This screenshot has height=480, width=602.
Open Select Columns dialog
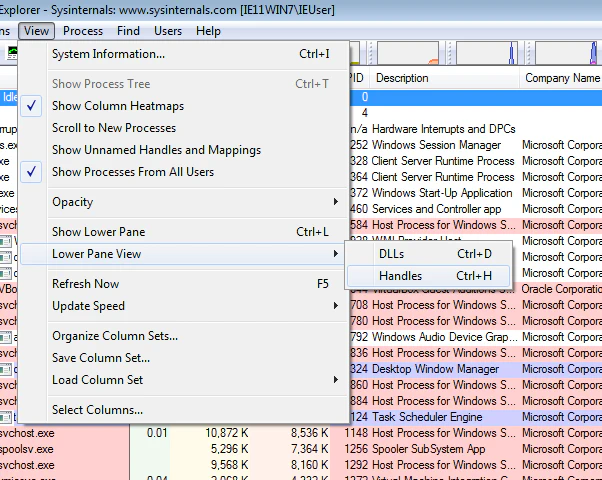click(x=184, y=410)
